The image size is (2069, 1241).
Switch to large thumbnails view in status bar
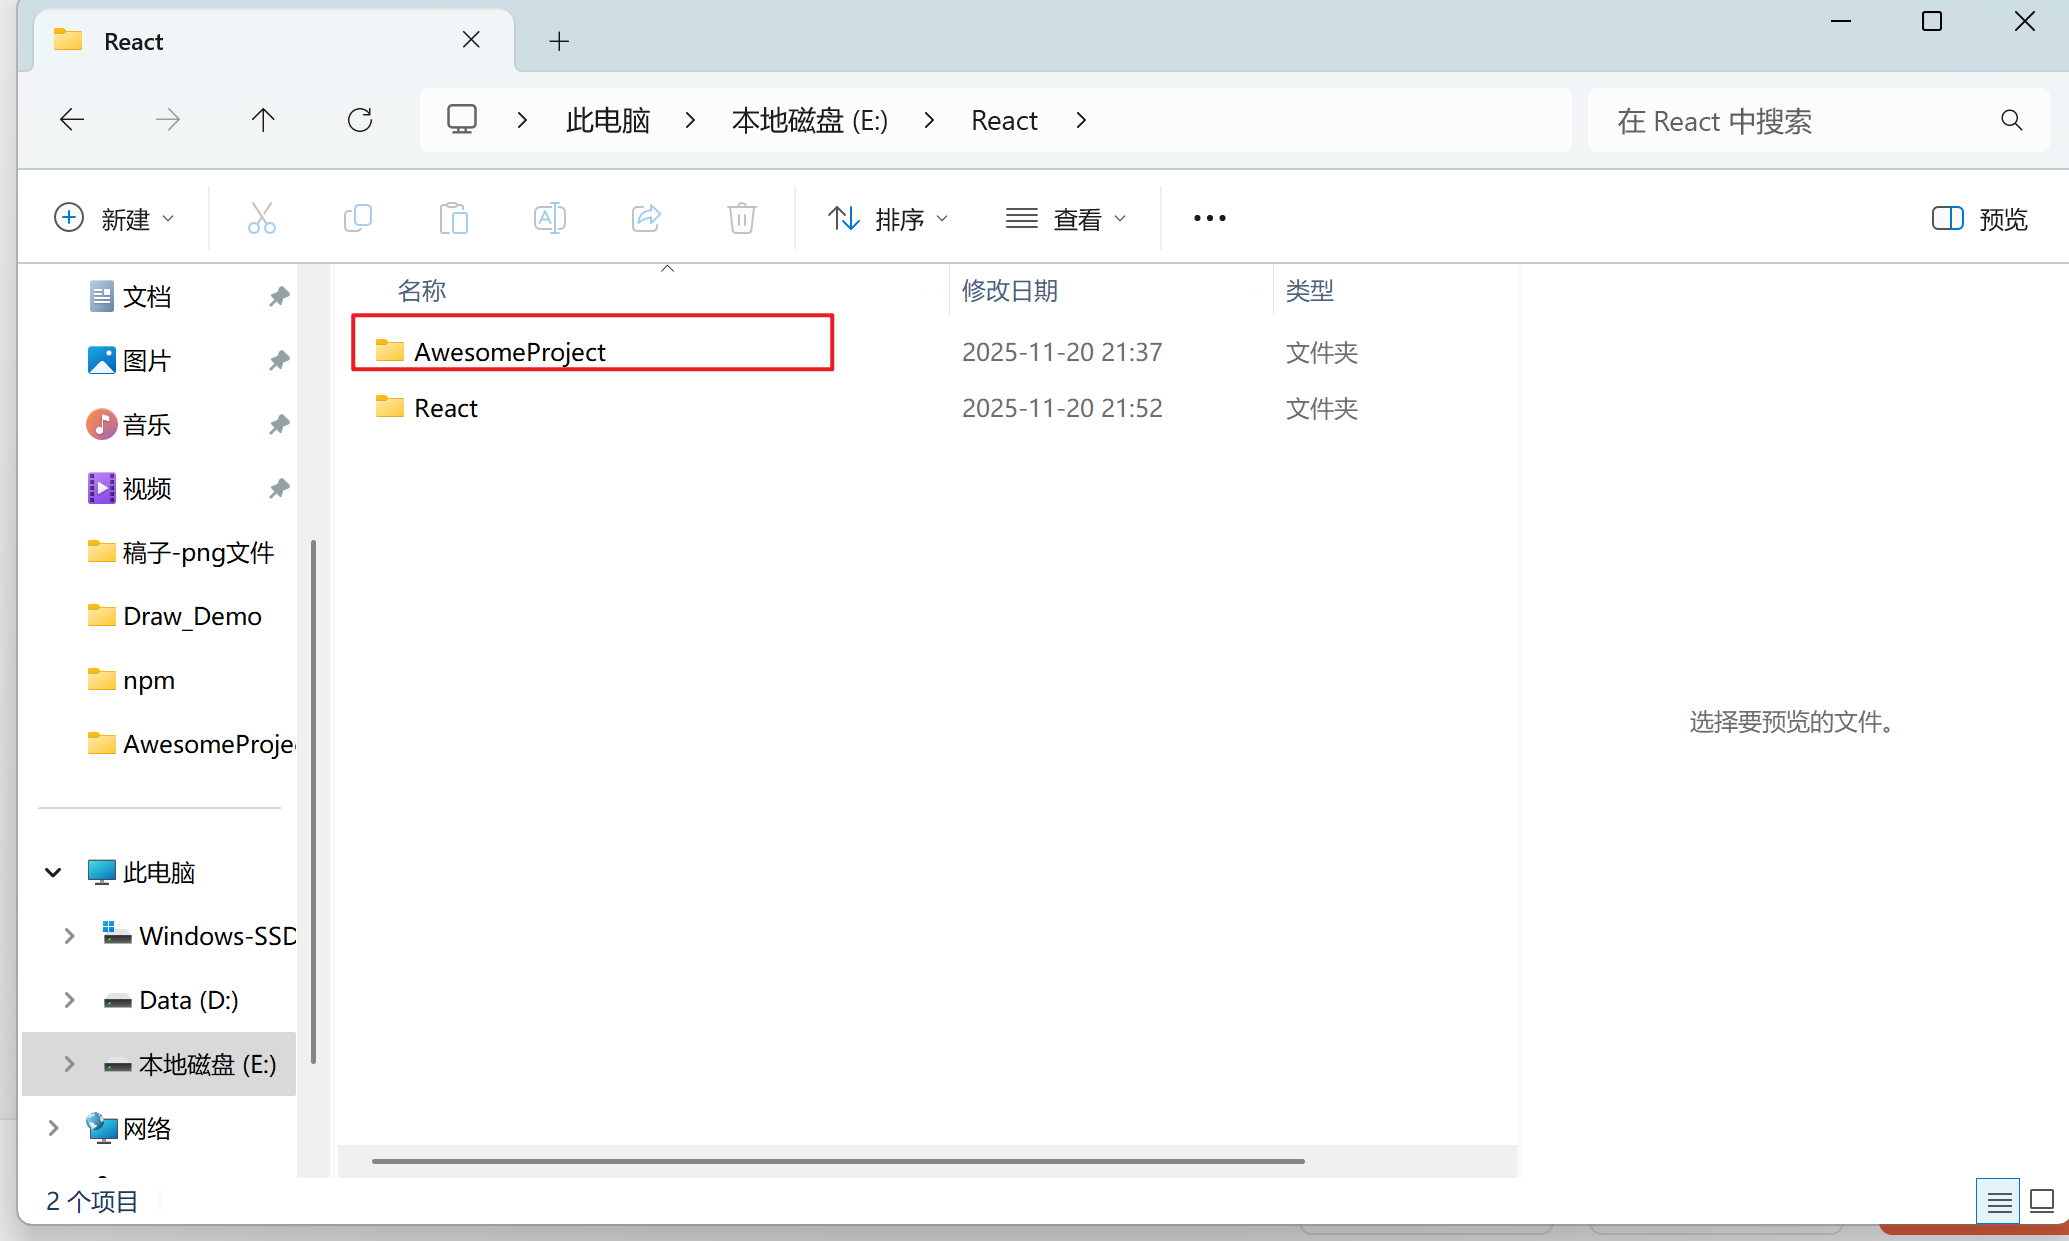tap(2042, 1201)
